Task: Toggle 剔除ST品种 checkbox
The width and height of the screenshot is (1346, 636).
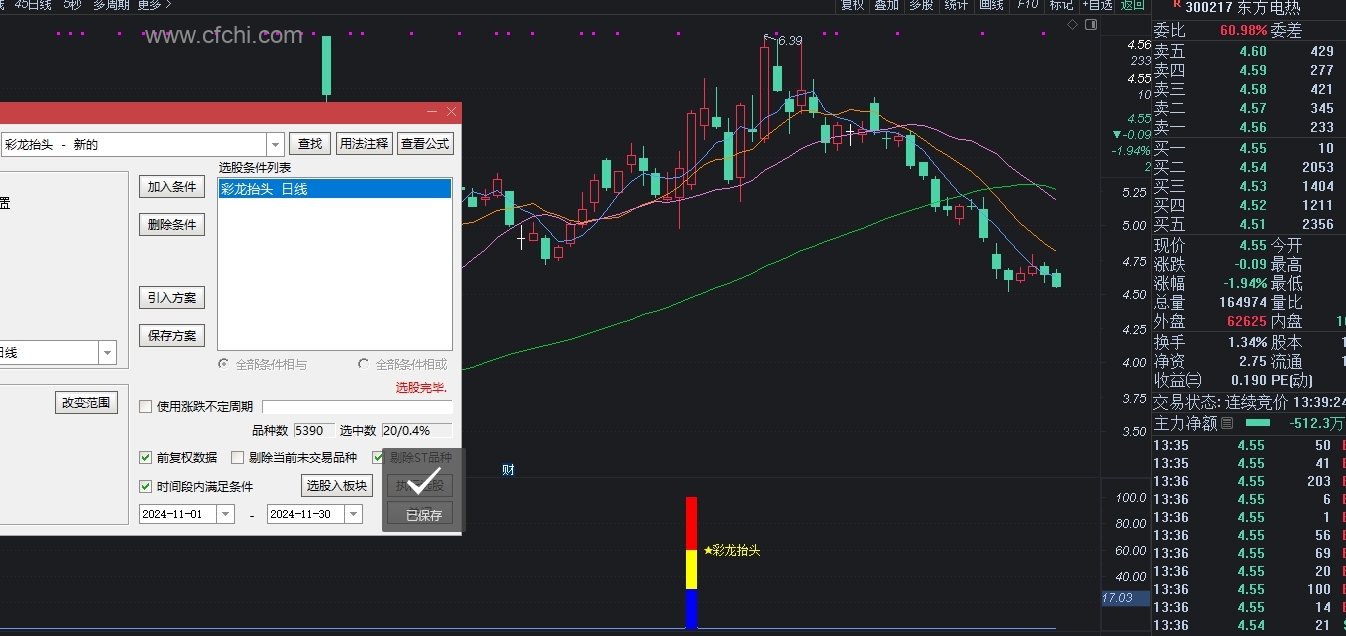Action: [378, 458]
